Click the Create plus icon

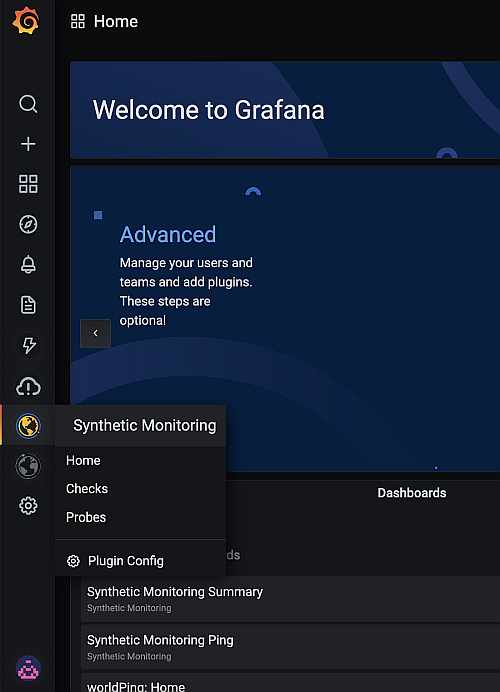(28, 144)
